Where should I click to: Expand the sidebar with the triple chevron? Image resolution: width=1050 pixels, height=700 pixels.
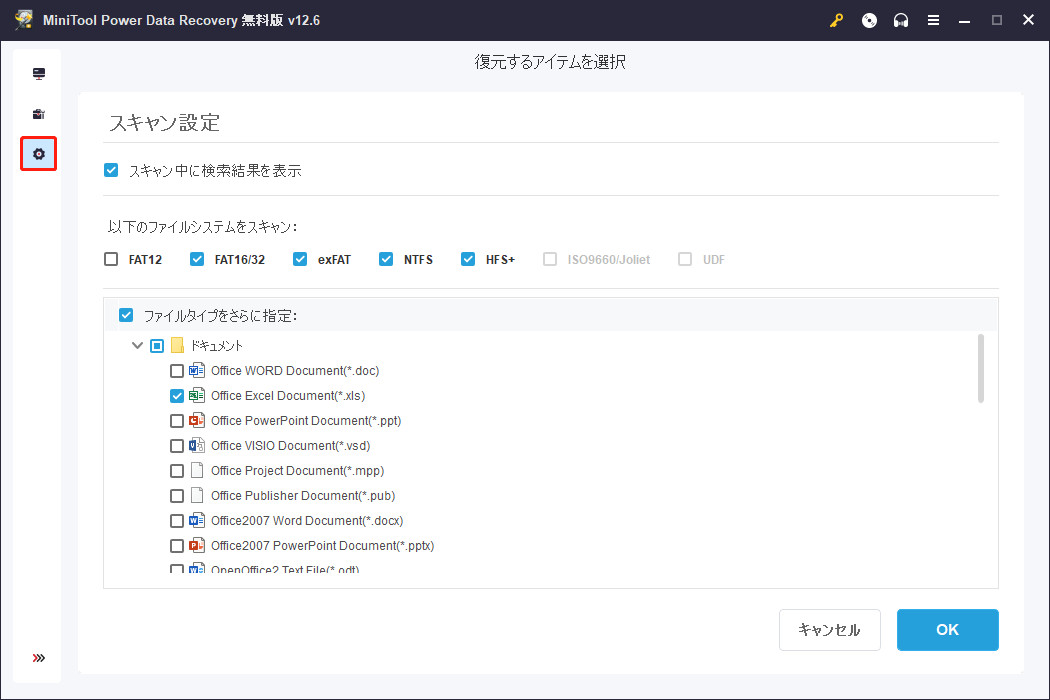pyautogui.click(x=39, y=658)
